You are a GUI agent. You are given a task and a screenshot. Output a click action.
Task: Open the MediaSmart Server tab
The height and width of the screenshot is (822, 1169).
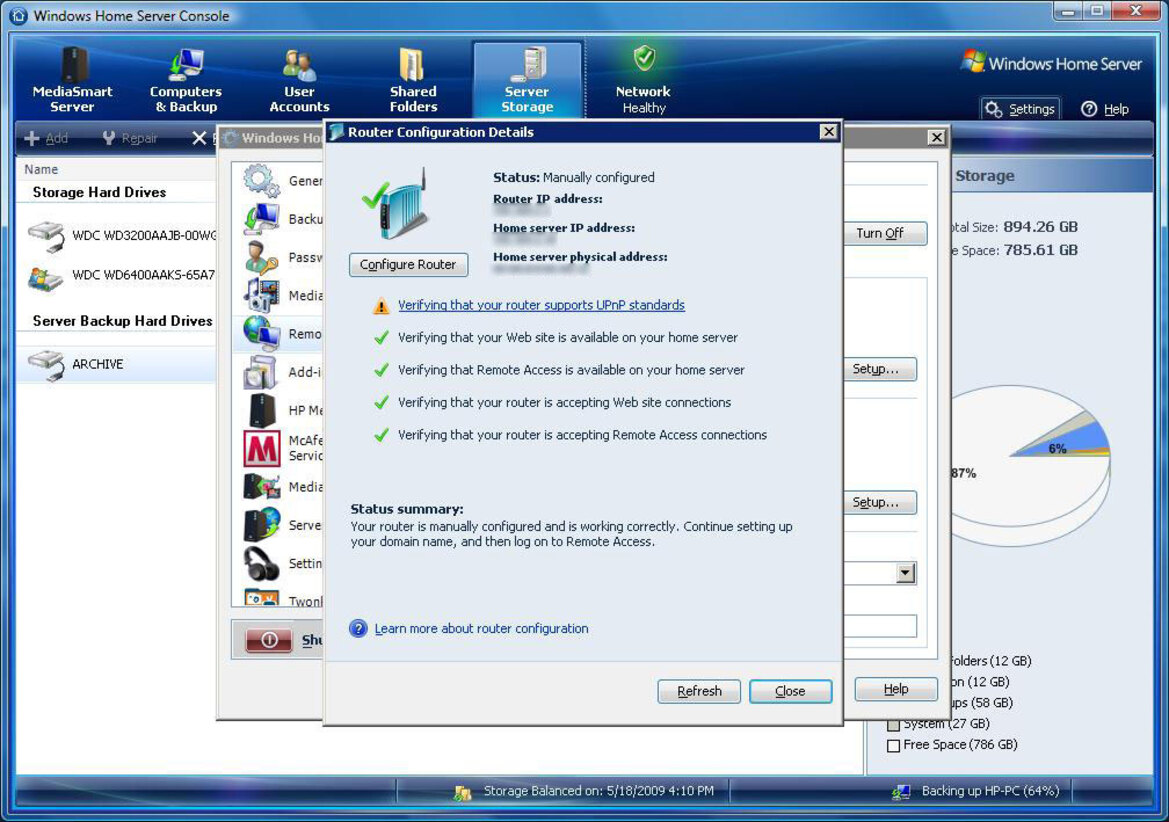tap(72, 80)
